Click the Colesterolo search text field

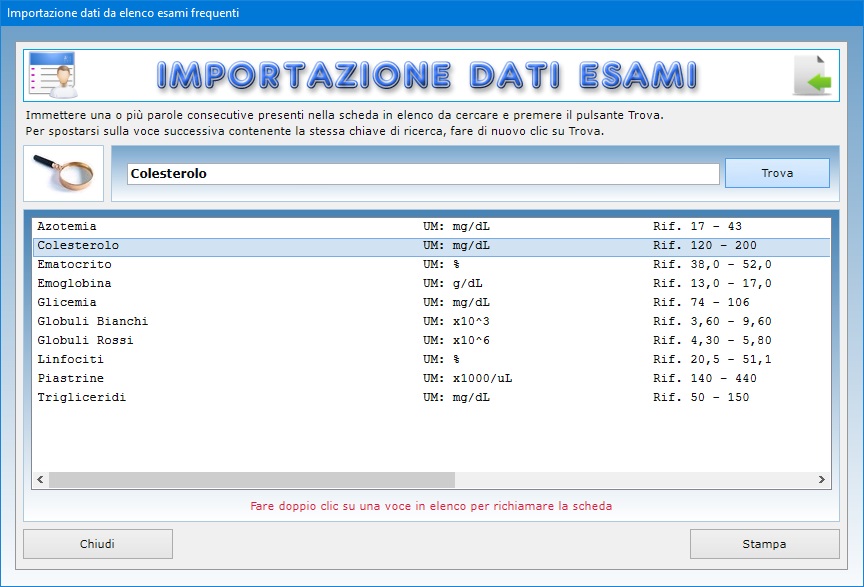(x=422, y=174)
